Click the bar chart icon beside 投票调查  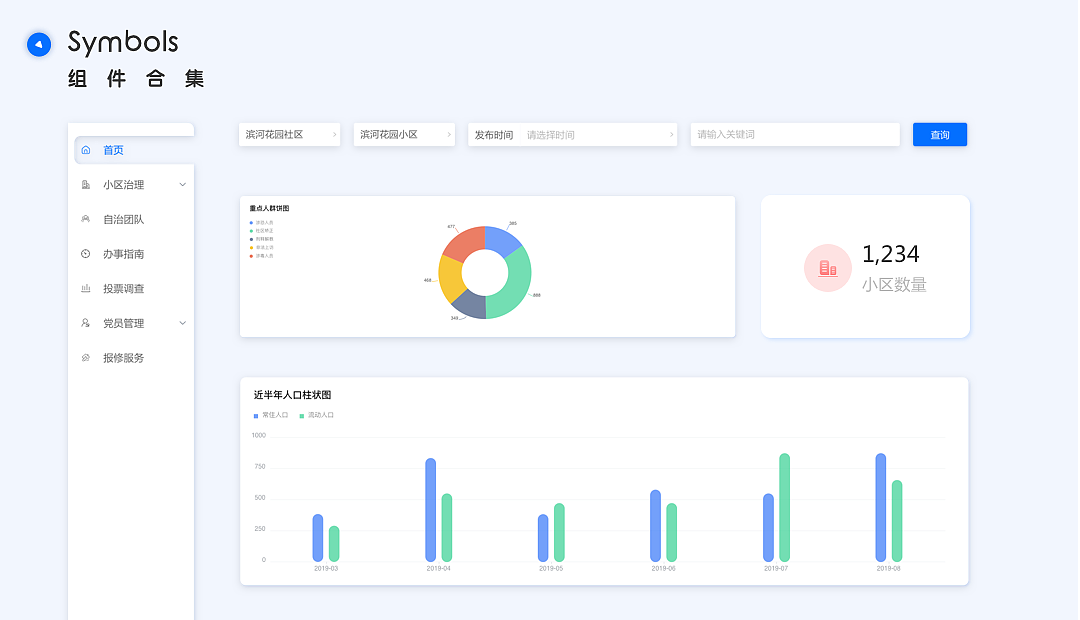pyautogui.click(x=86, y=289)
